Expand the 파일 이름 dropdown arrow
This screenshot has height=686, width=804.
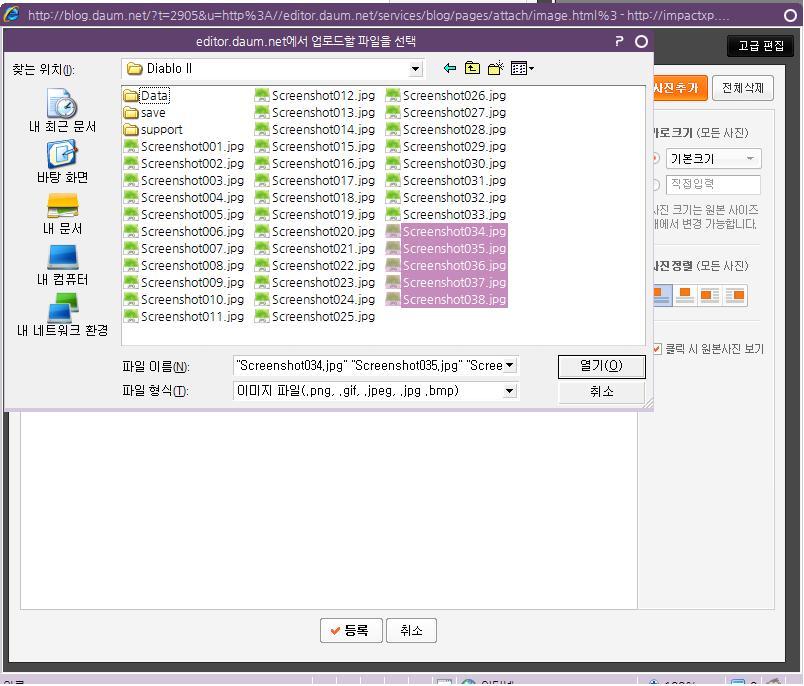coord(510,366)
